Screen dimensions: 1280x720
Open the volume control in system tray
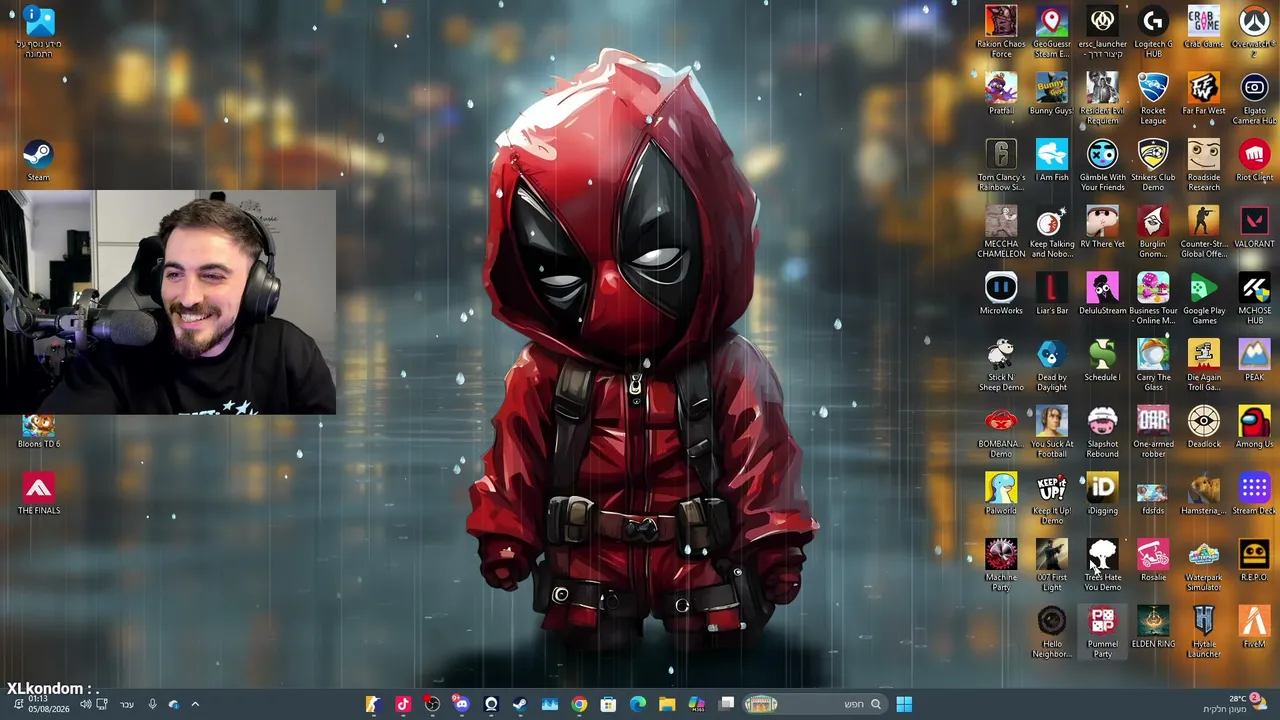click(85, 704)
